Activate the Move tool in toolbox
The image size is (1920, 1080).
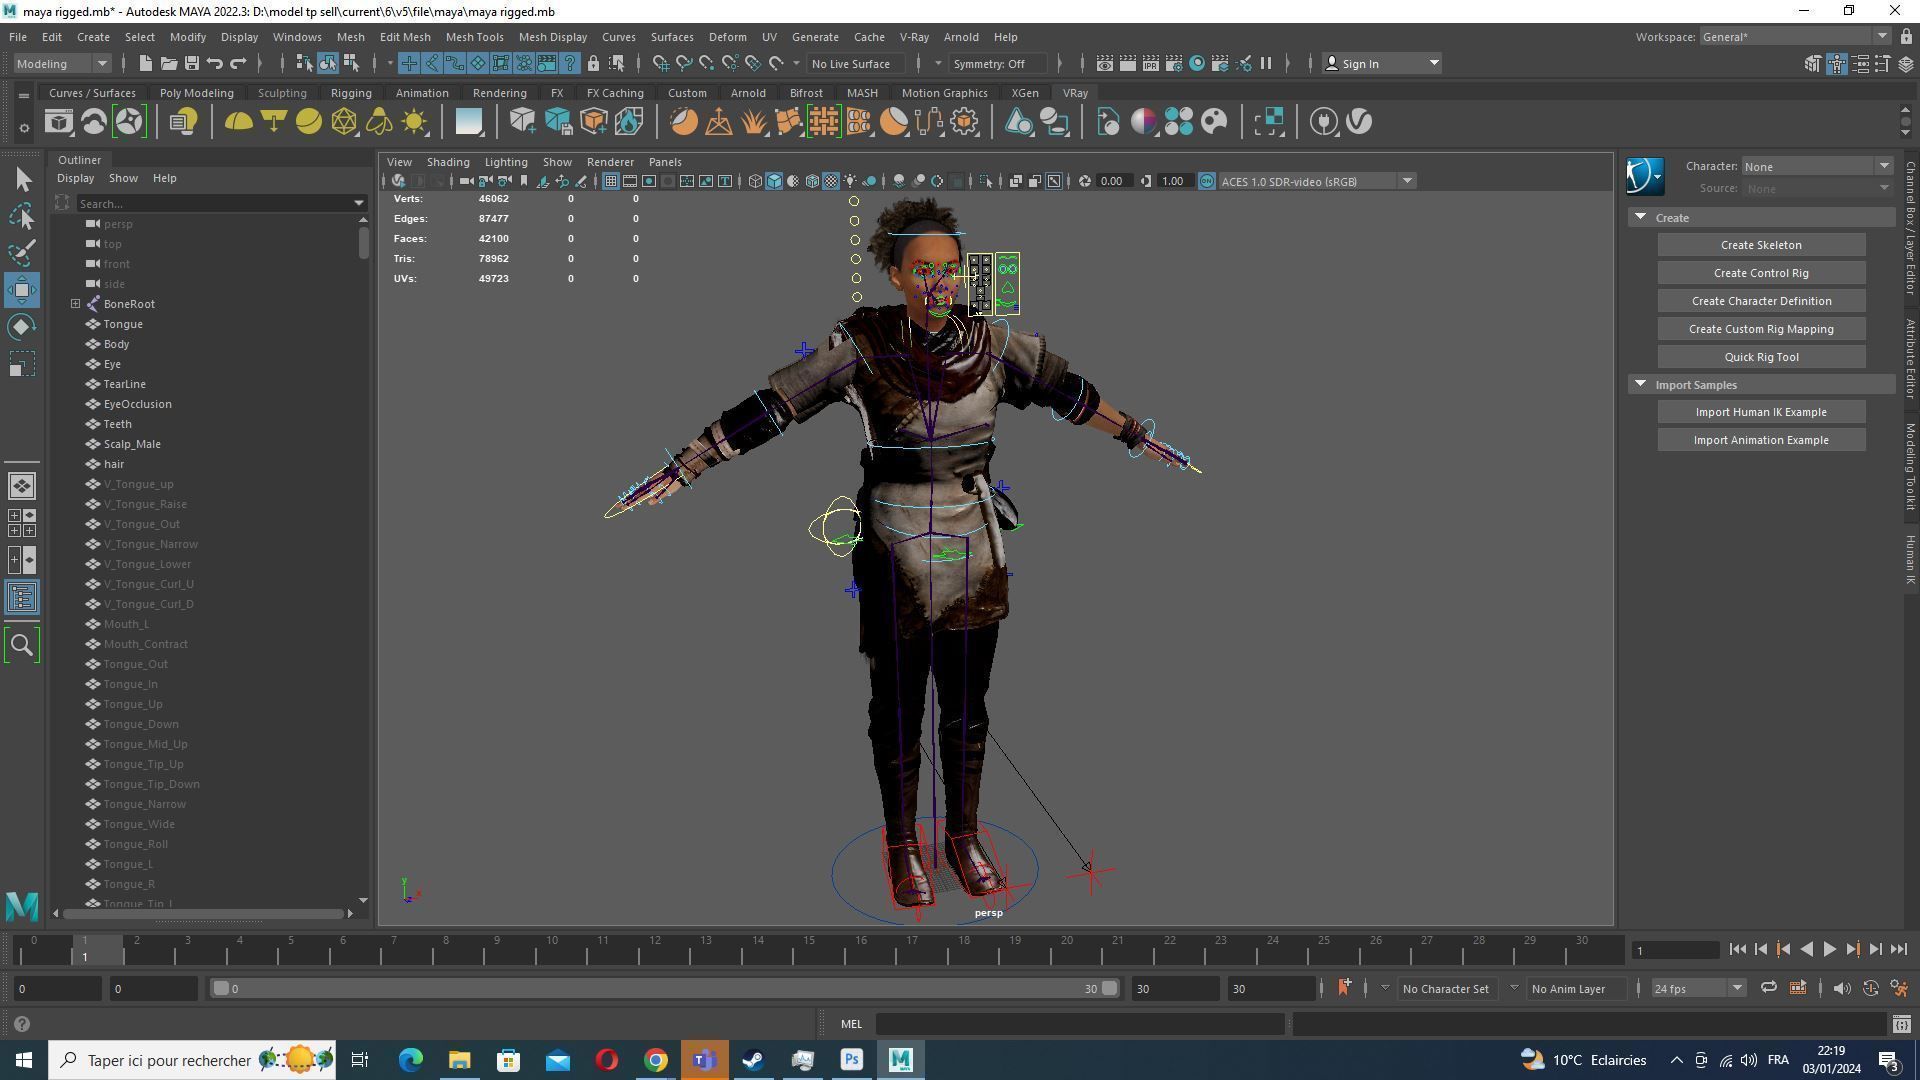coord(22,290)
